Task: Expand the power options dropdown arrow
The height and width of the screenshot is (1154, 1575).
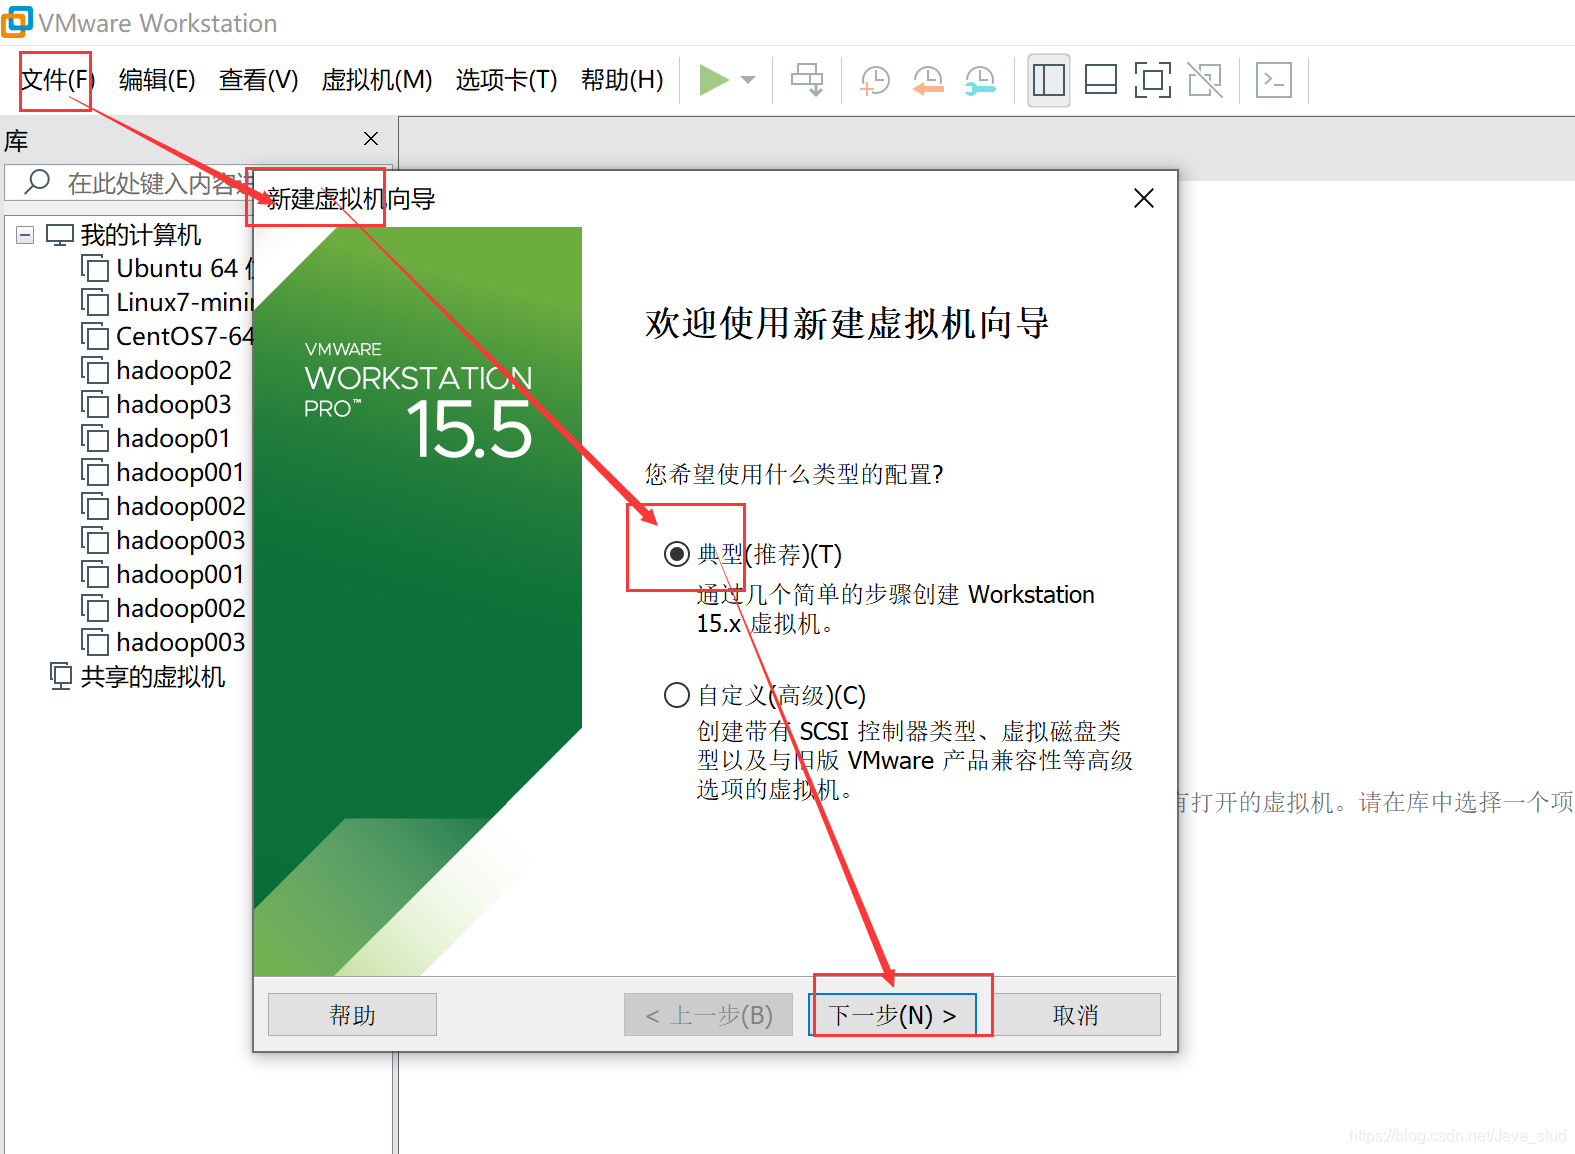Action: [x=748, y=80]
